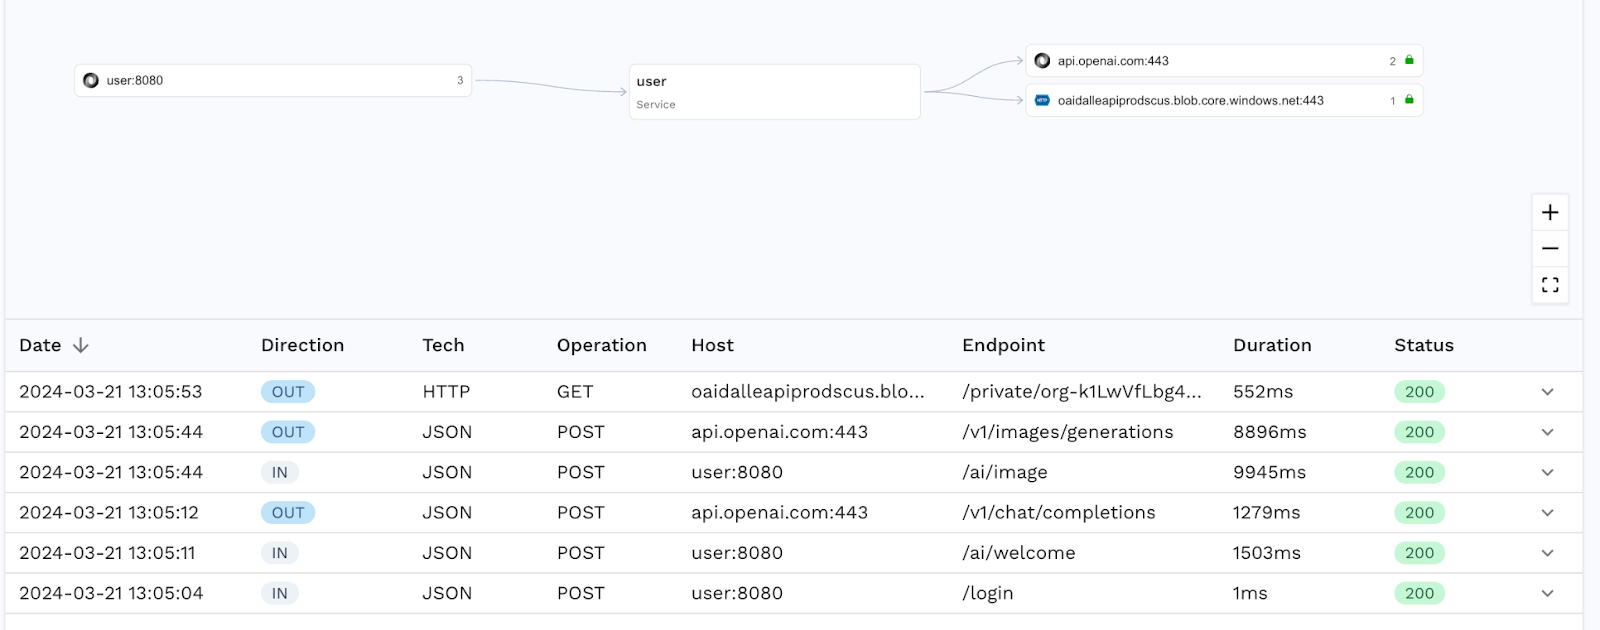Click the Direction column header
Image resolution: width=1600 pixels, height=630 pixels.
(302, 345)
